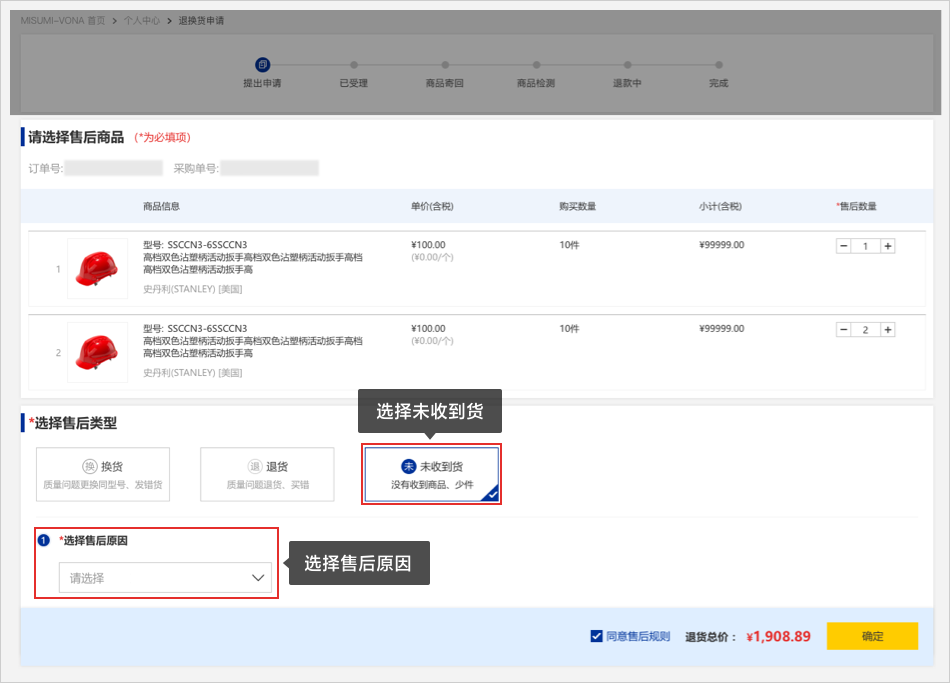Open the 同意售后规则 rules link
Screen dimensions: 950x683
point(638,636)
